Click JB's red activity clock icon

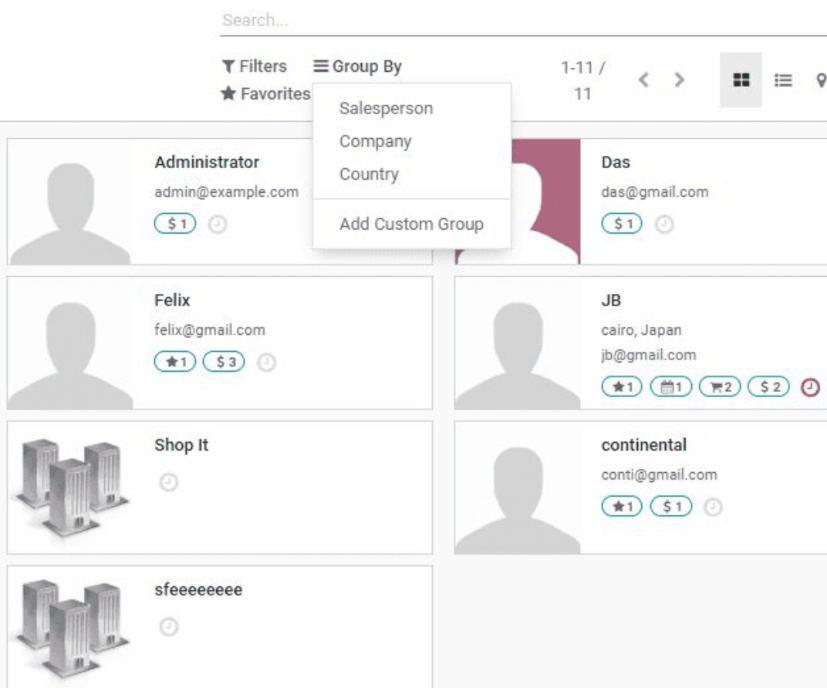[810, 387]
